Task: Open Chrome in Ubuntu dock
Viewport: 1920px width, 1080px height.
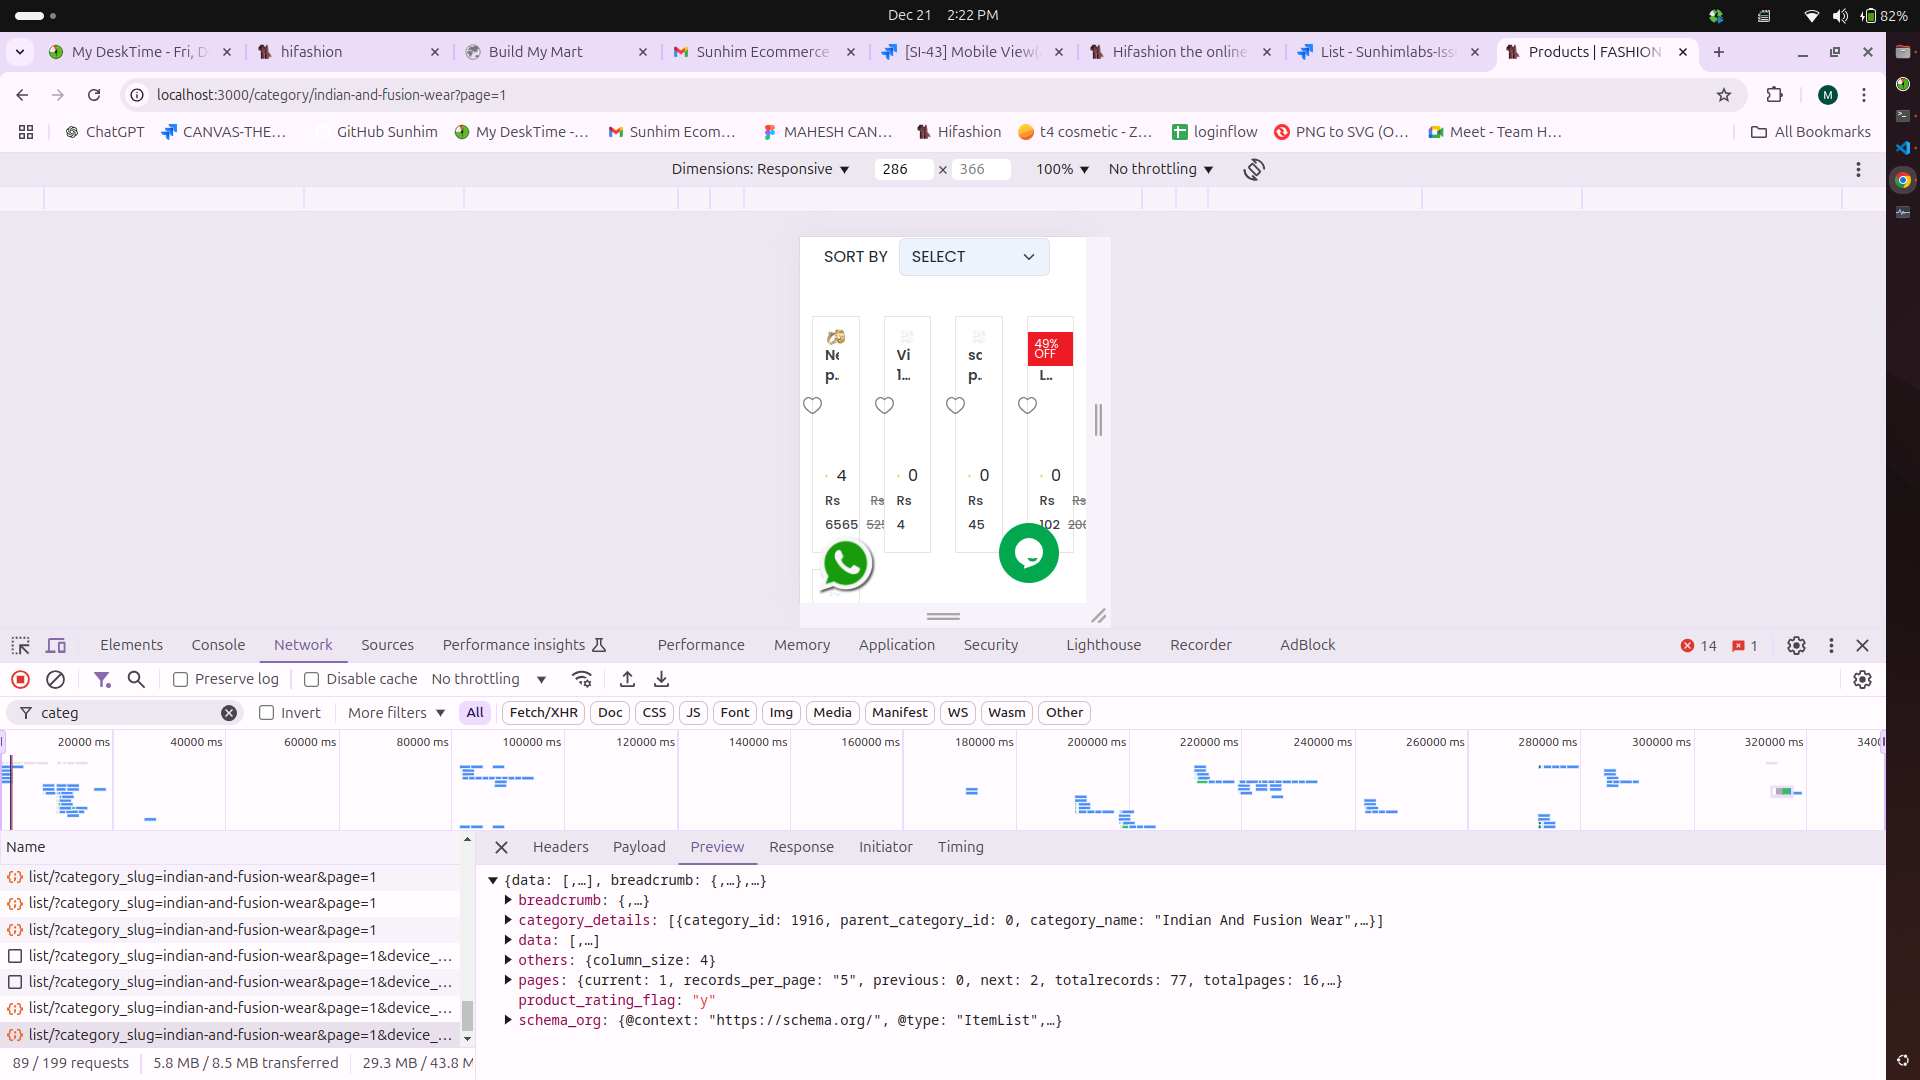Action: (1903, 180)
